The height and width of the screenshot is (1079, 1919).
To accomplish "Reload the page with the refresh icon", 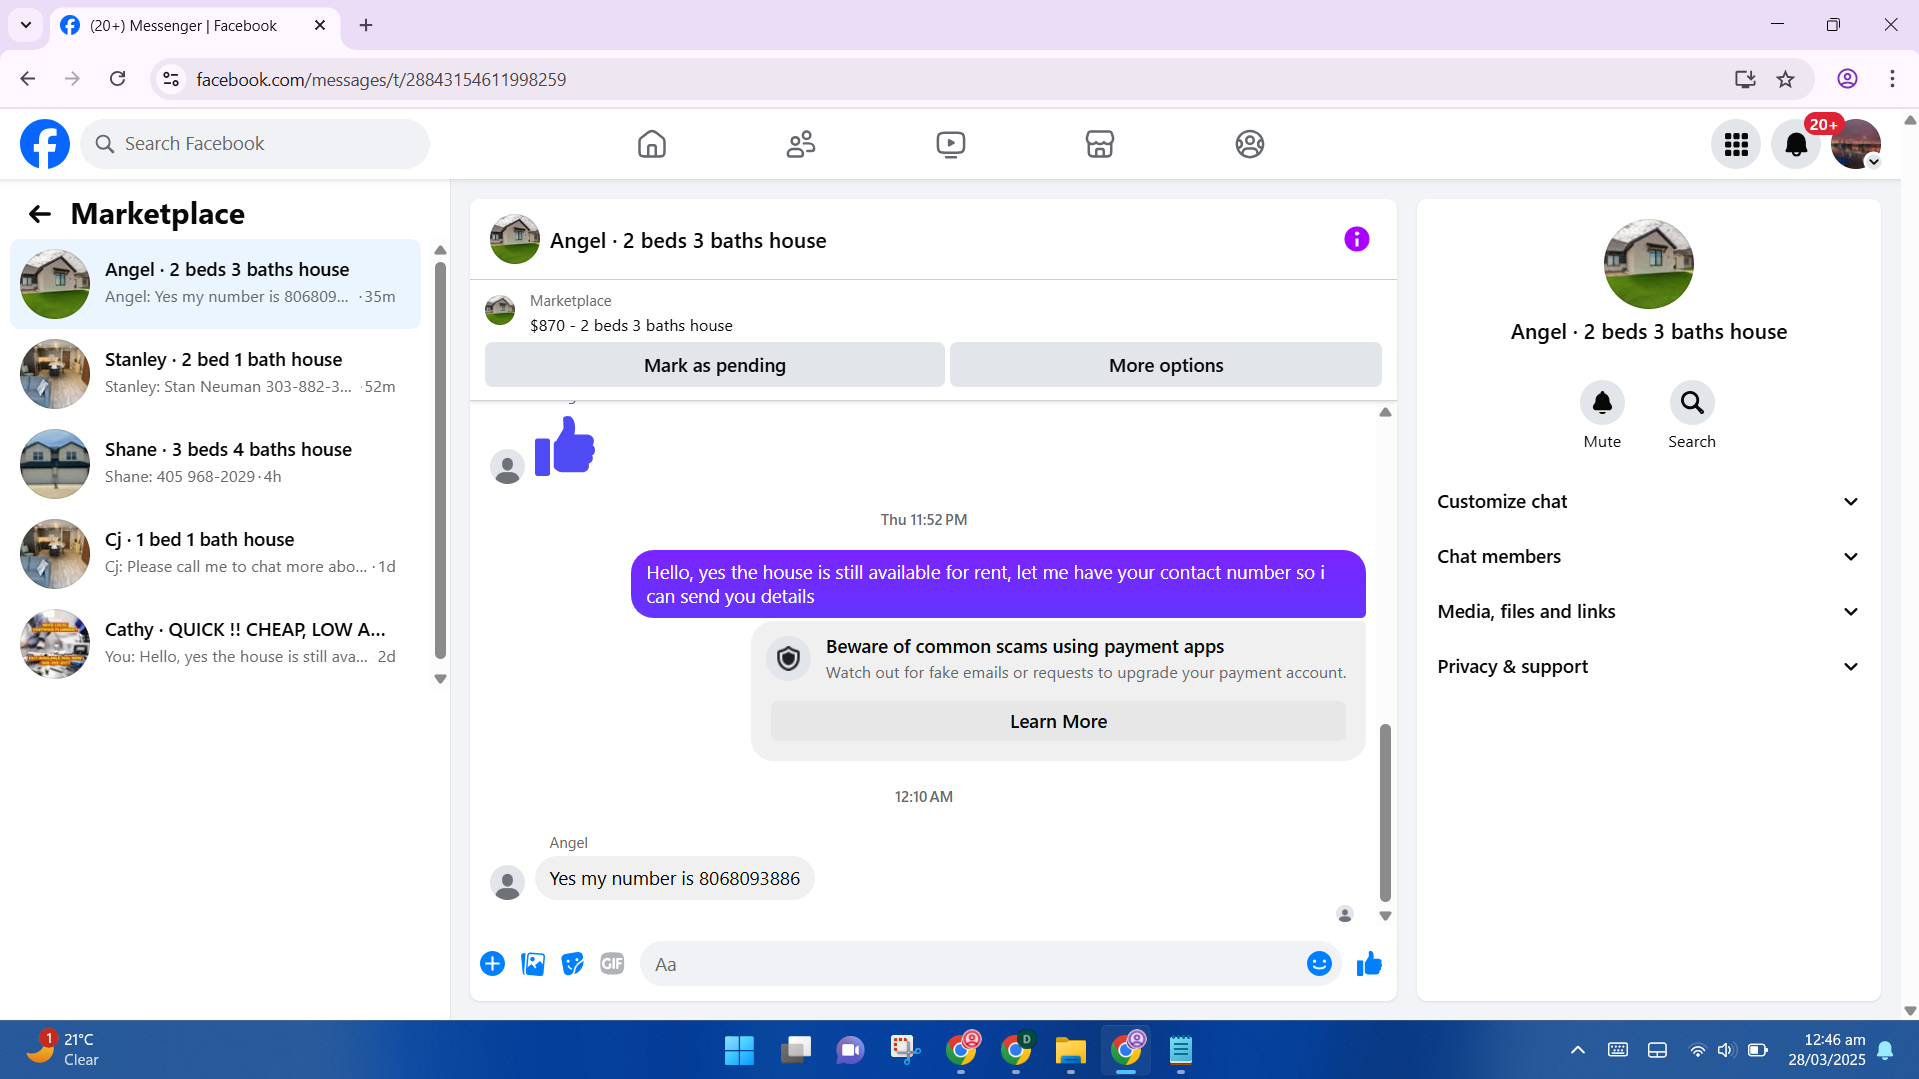I will click(x=117, y=79).
